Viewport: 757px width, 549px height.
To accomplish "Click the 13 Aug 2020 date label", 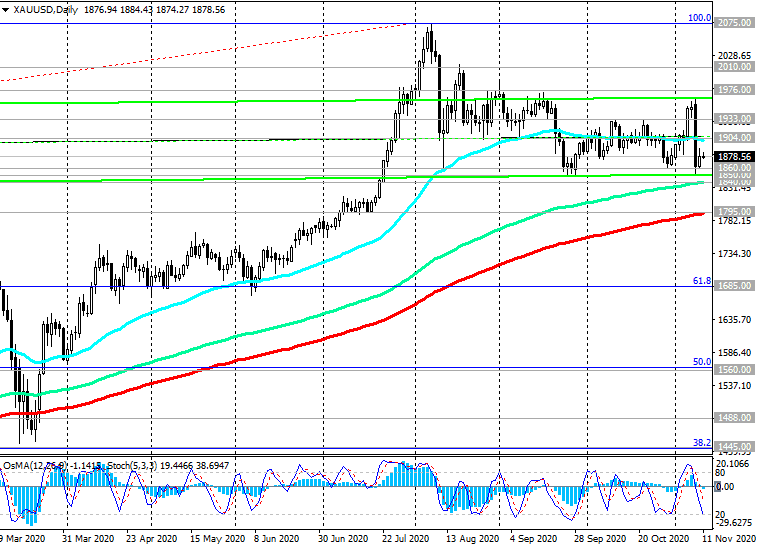I will 472,538.
